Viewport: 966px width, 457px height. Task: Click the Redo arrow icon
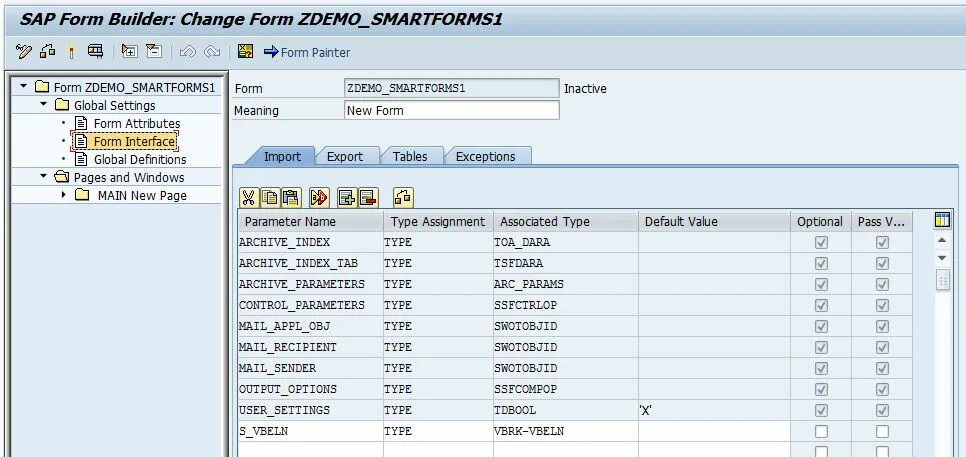click(x=212, y=52)
